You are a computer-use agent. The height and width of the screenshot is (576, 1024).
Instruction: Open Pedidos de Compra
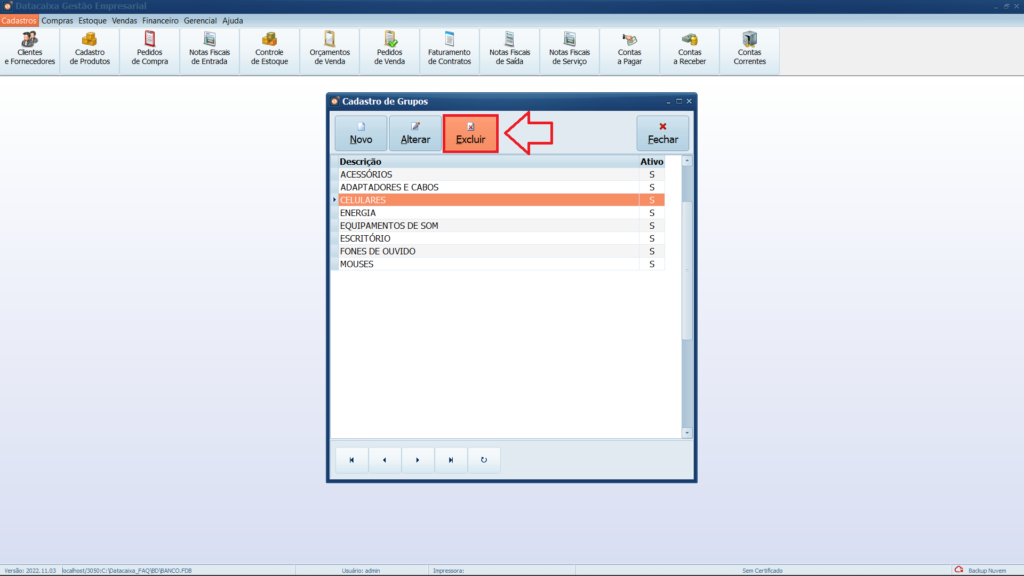coord(150,49)
